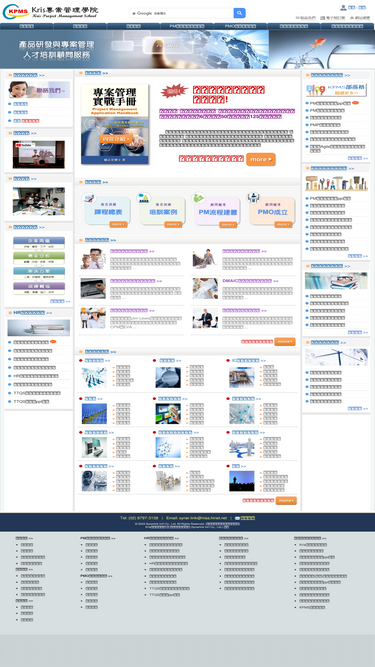This screenshot has height=667, width=375.
Task: Click the orange 內容介紹 button on the book
Action: click(116, 139)
